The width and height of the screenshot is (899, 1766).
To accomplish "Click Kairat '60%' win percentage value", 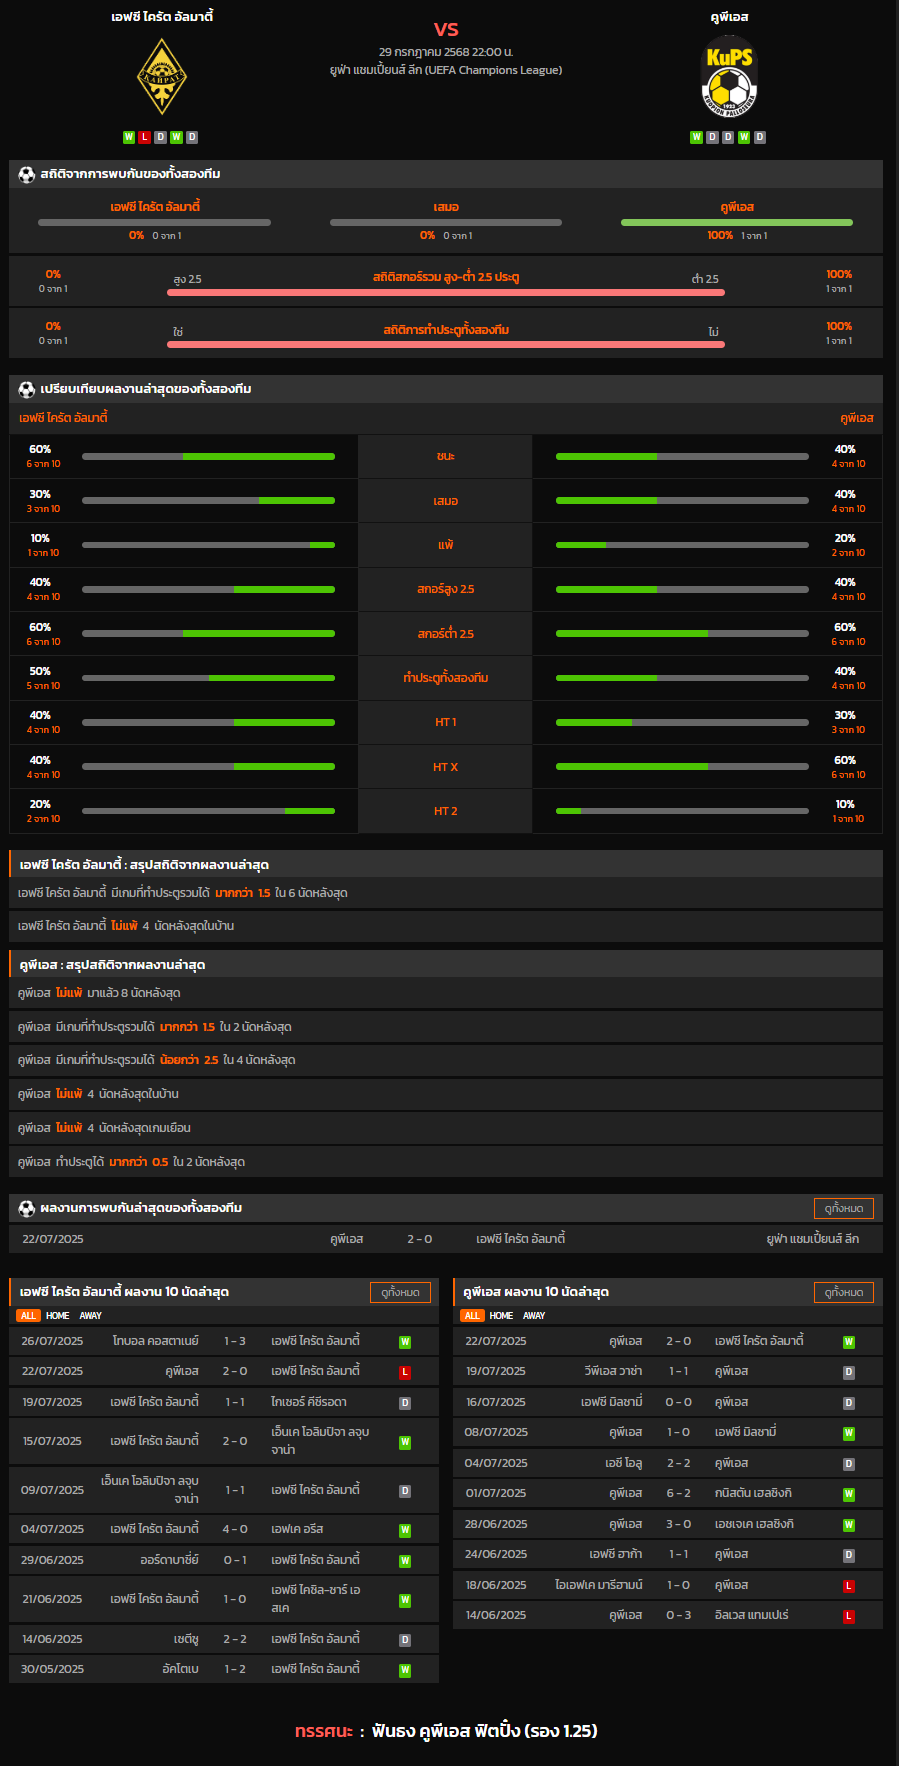I will click(40, 450).
